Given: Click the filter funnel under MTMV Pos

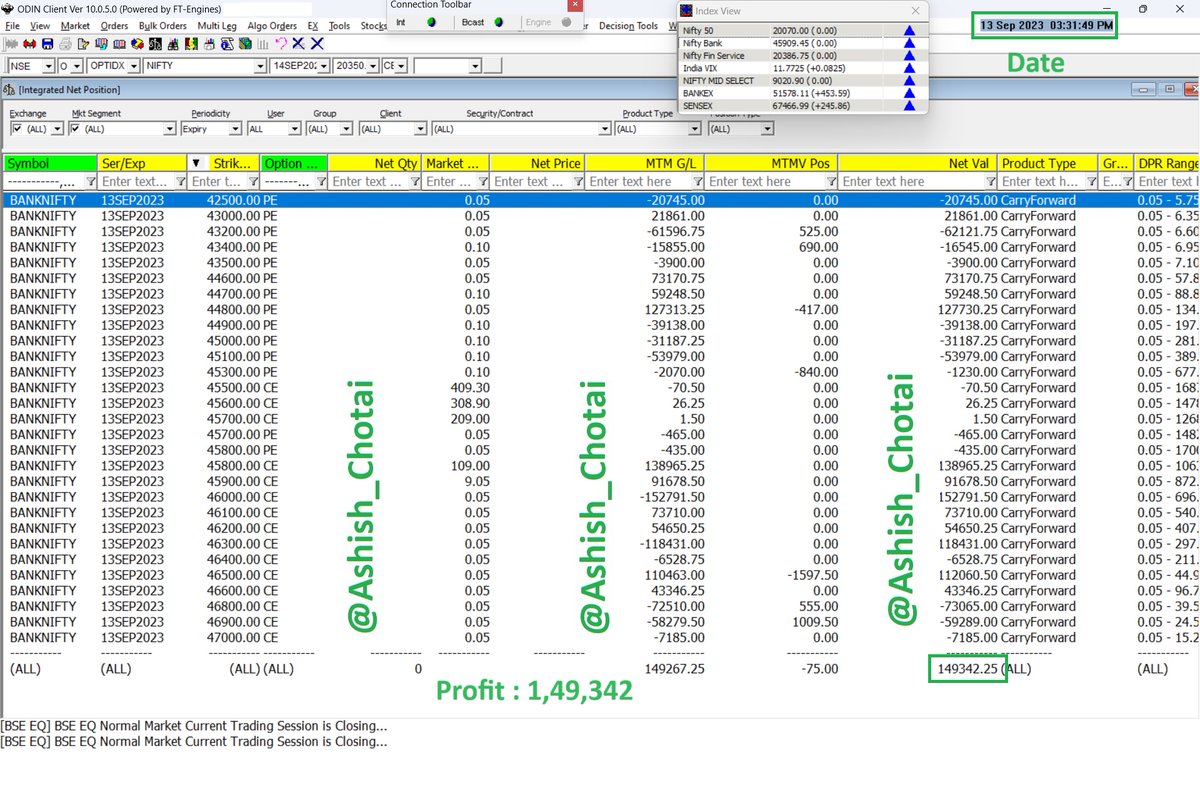Looking at the screenshot, I should [x=830, y=181].
